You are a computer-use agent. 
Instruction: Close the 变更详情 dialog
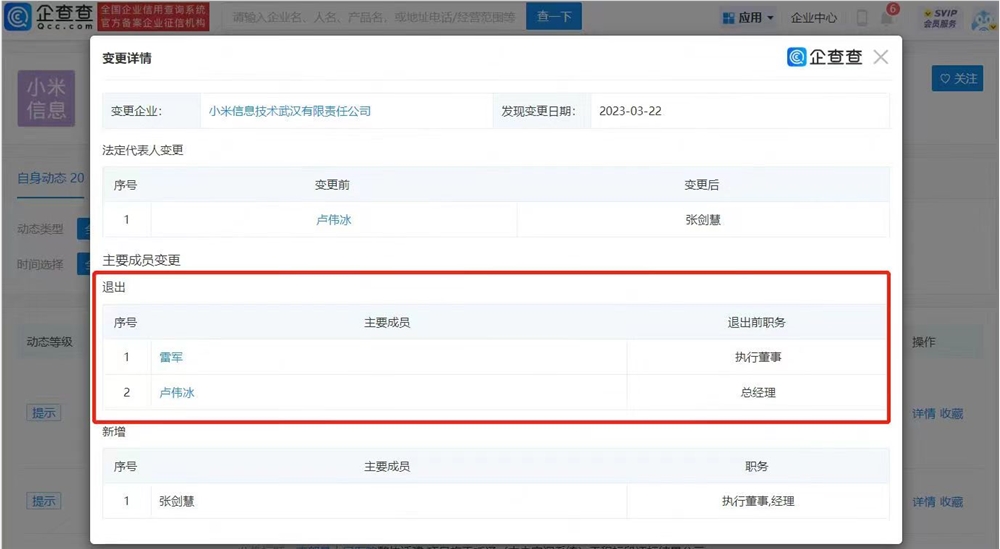coord(880,58)
